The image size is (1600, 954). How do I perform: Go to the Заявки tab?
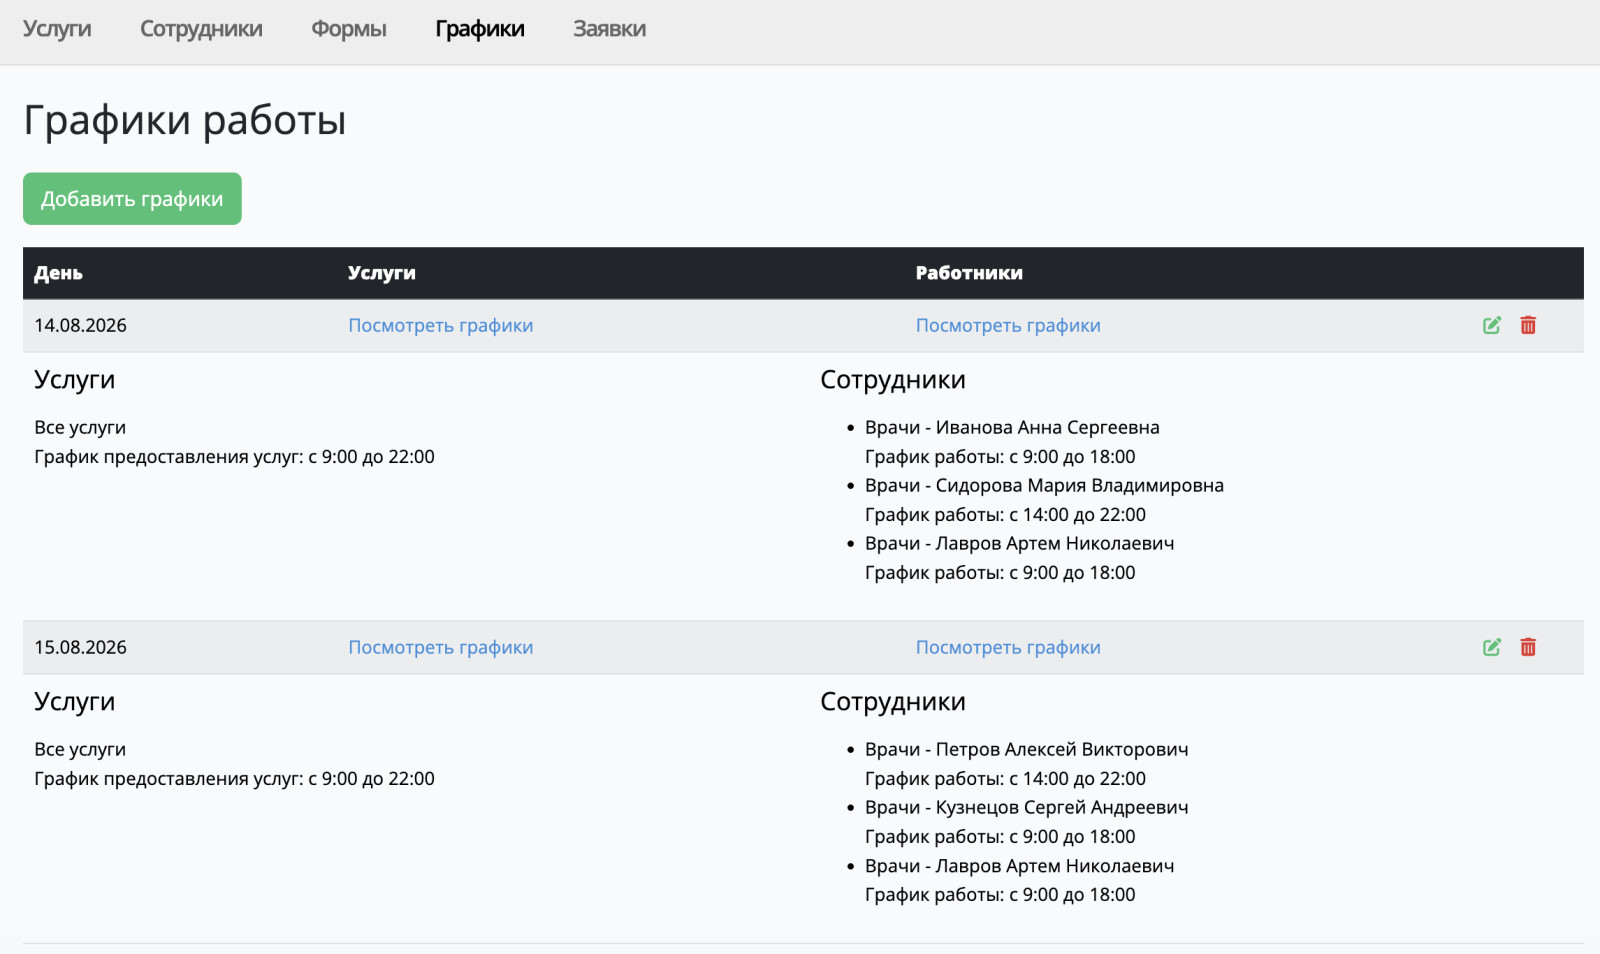(x=609, y=29)
